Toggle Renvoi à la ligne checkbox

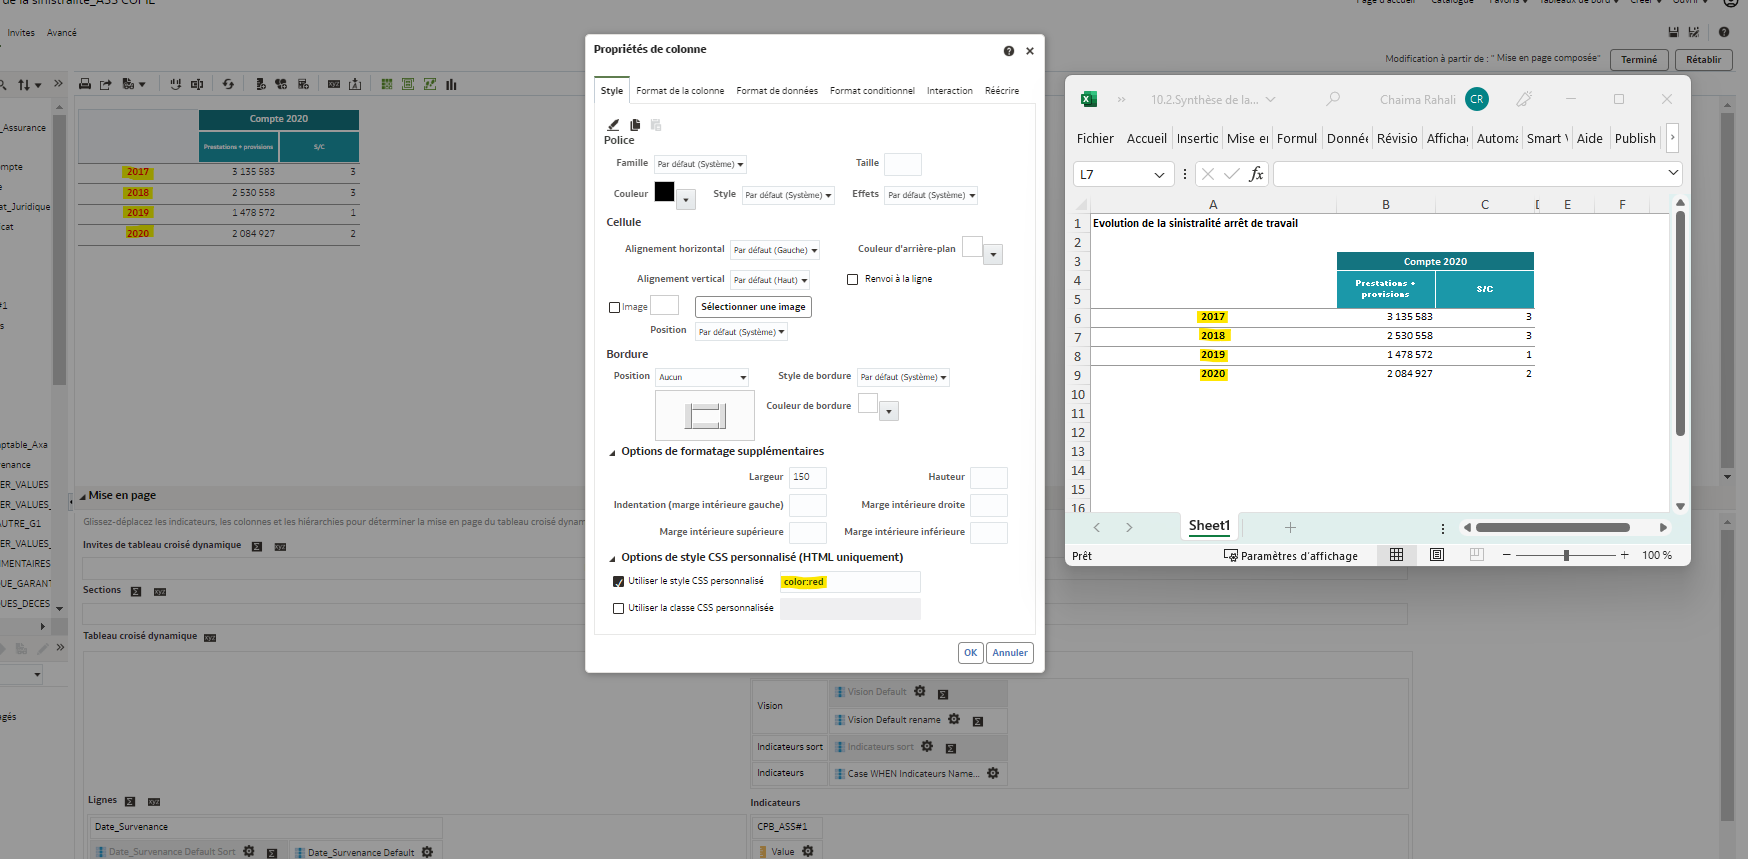coord(853,280)
